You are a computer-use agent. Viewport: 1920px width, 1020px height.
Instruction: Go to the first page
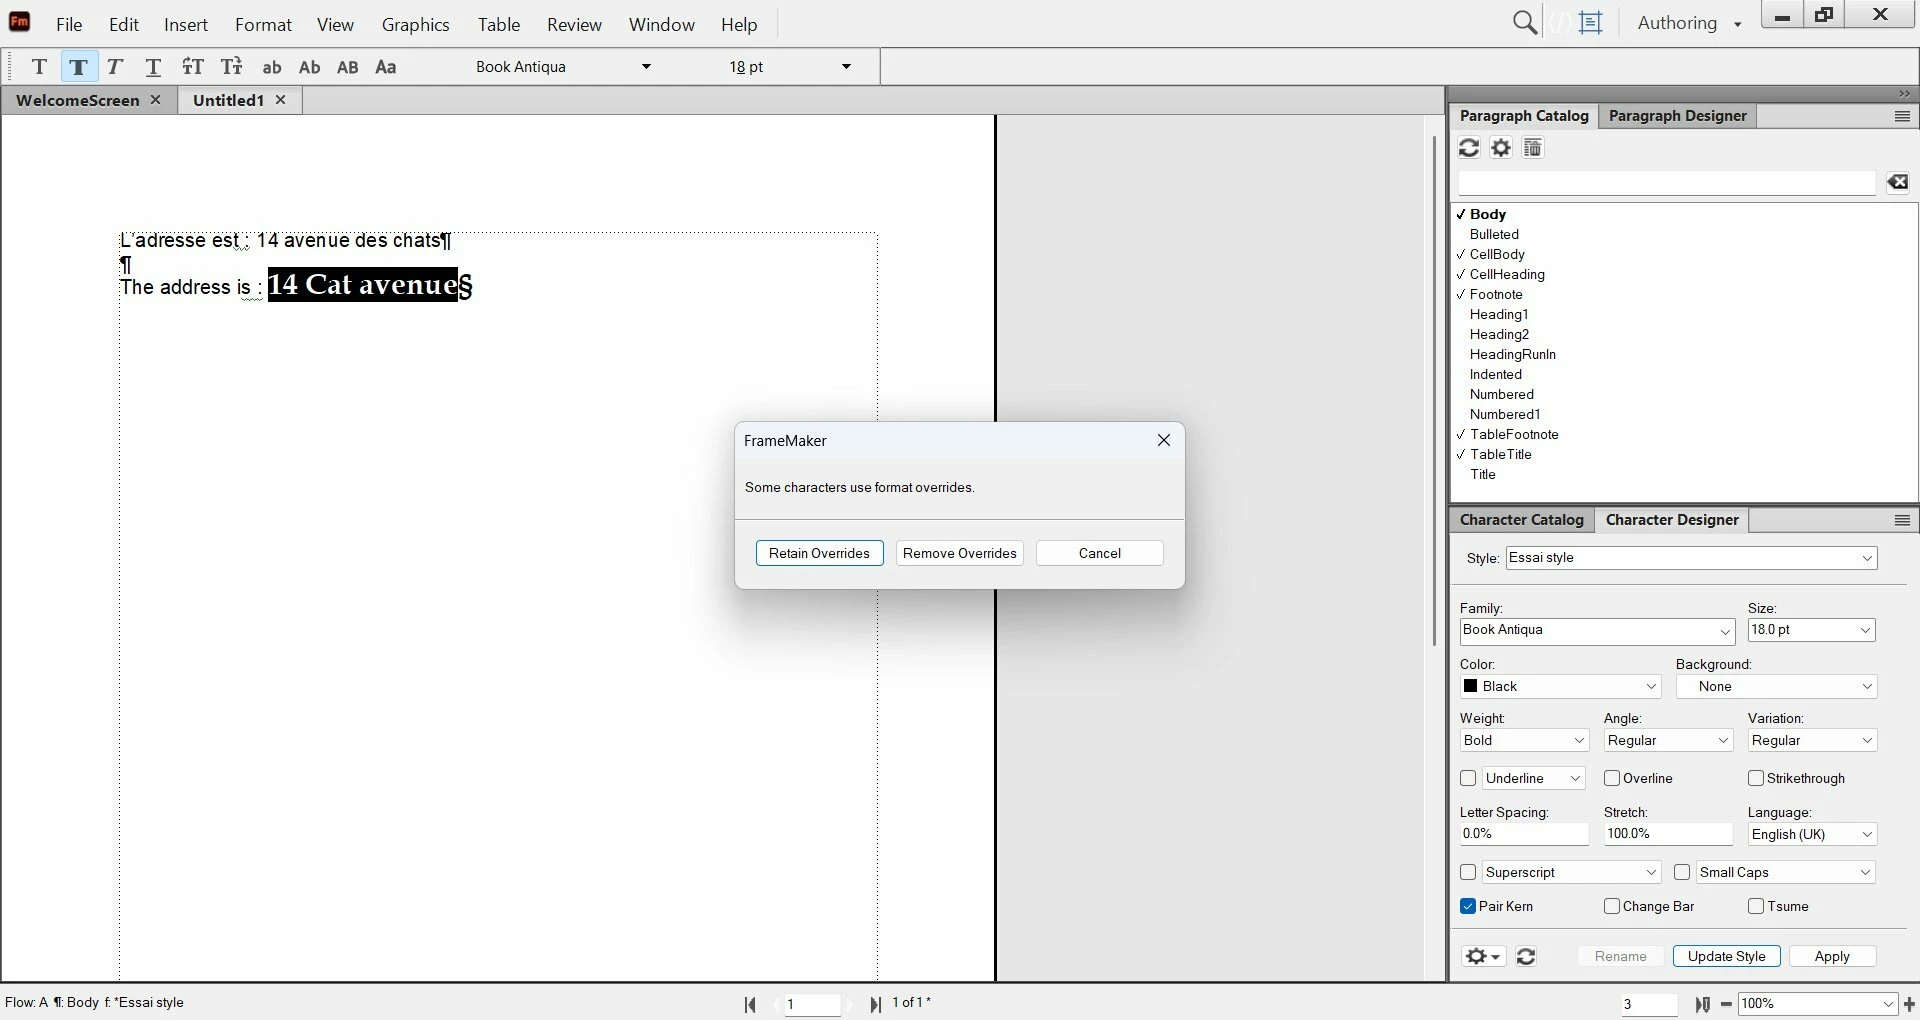[x=751, y=1005]
